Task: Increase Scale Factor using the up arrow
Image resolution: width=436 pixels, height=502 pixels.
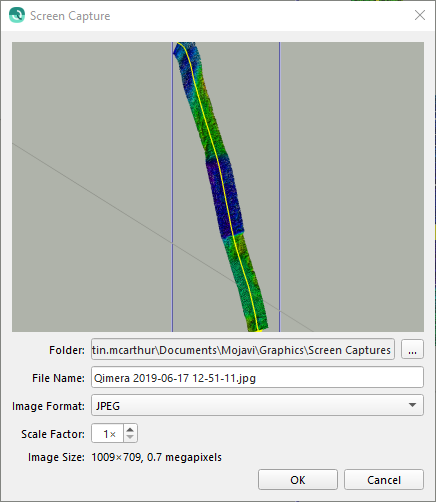Action: click(130, 430)
